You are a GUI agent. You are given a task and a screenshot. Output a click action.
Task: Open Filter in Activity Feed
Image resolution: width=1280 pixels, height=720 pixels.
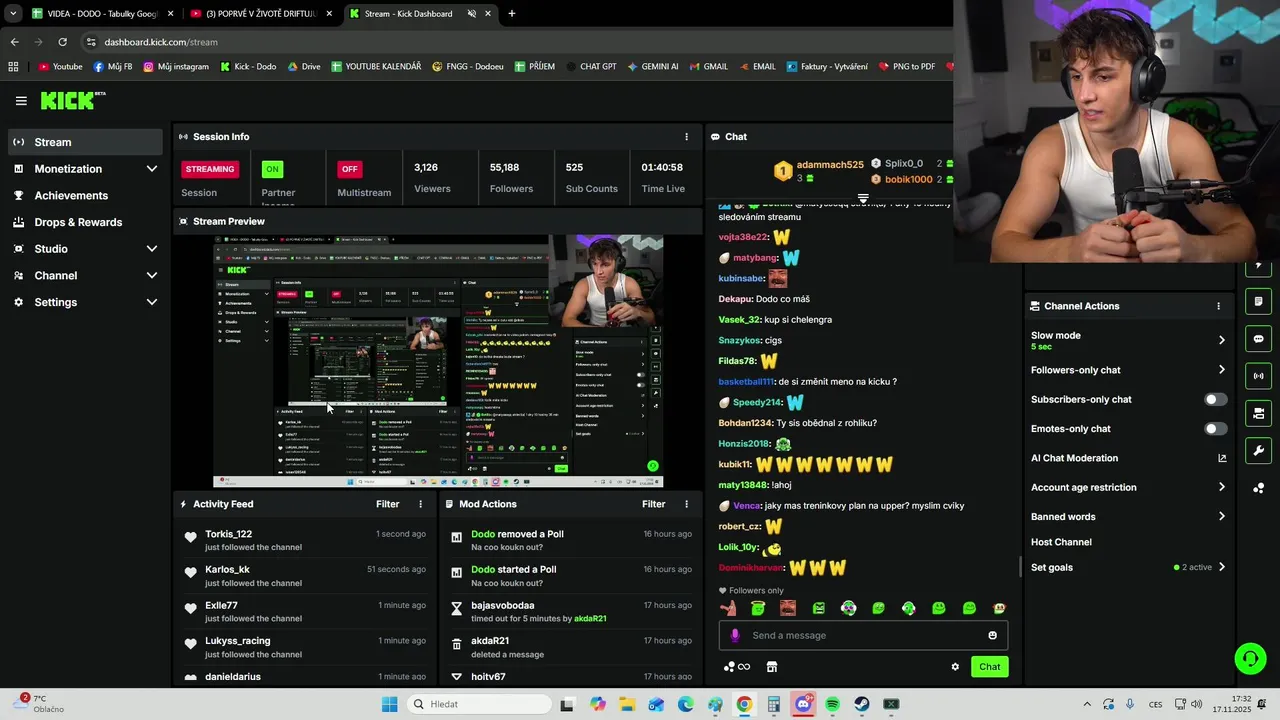click(387, 504)
